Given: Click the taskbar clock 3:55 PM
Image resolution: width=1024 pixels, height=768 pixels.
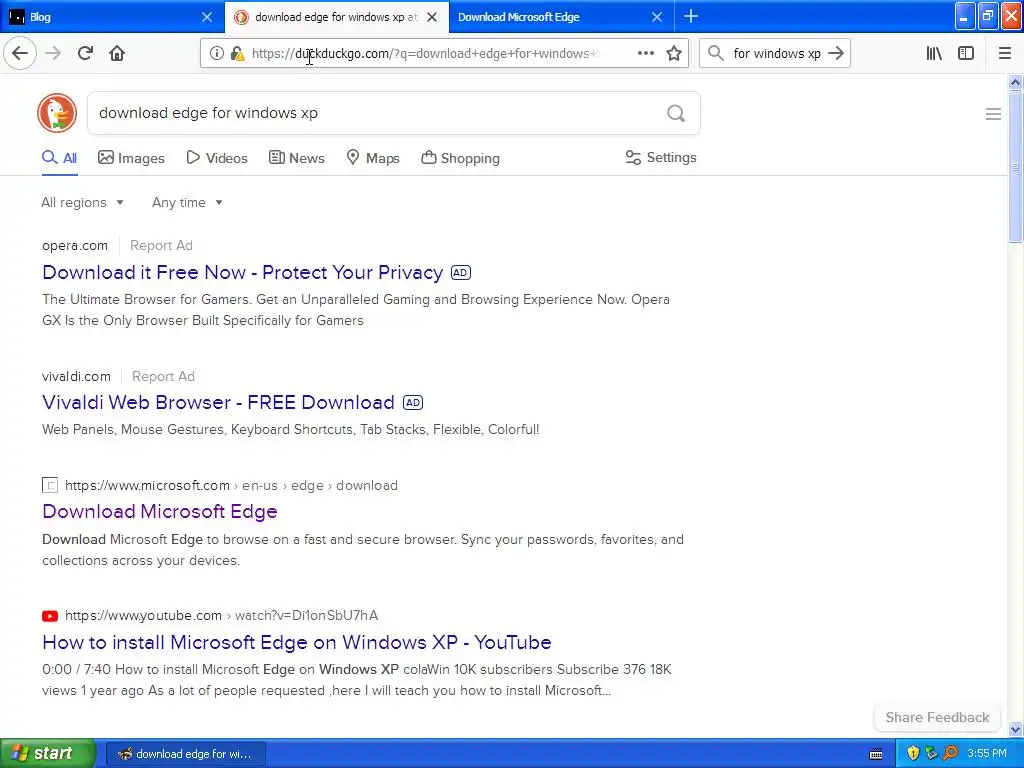Looking at the screenshot, I should point(986,754).
